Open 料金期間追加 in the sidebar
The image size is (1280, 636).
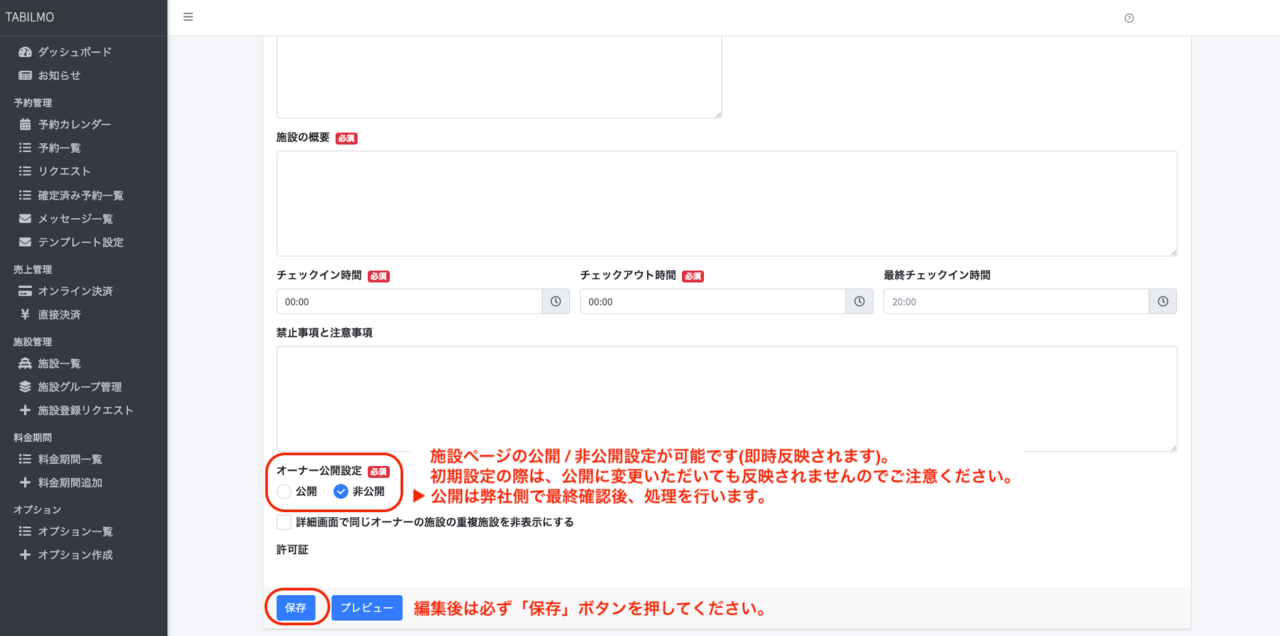click(x=70, y=483)
